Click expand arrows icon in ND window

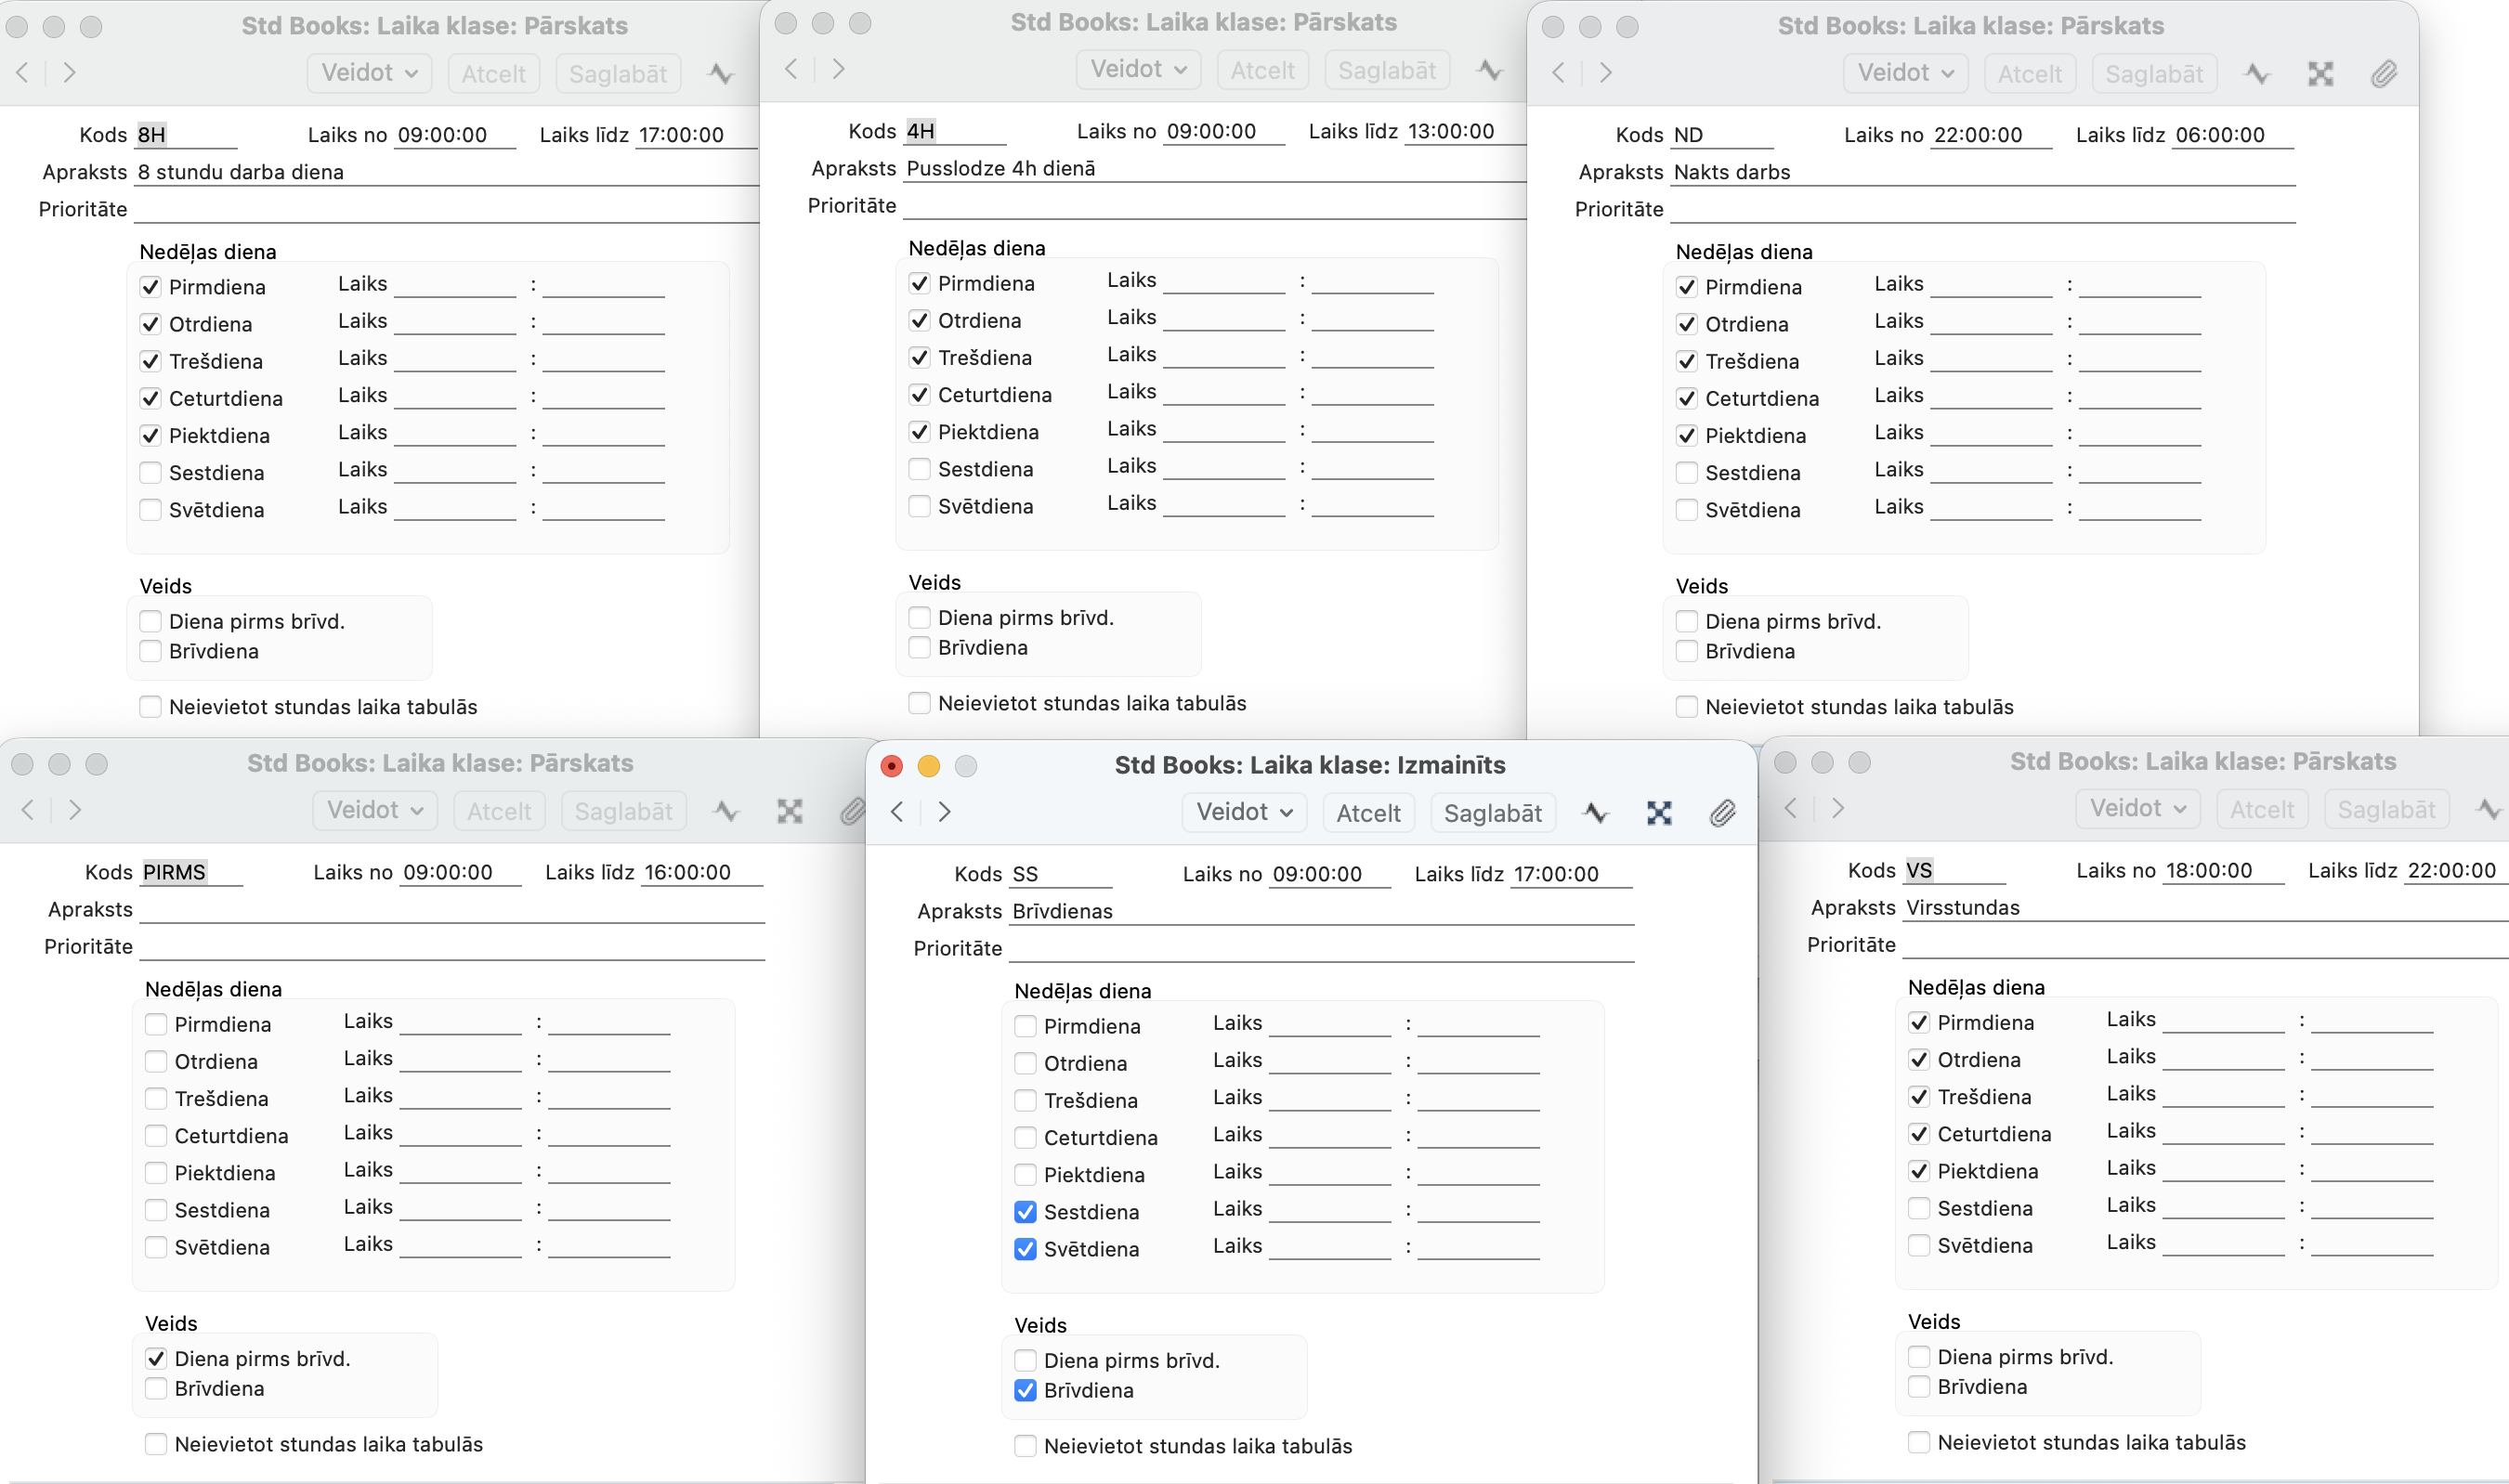[x=2321, y=74]
